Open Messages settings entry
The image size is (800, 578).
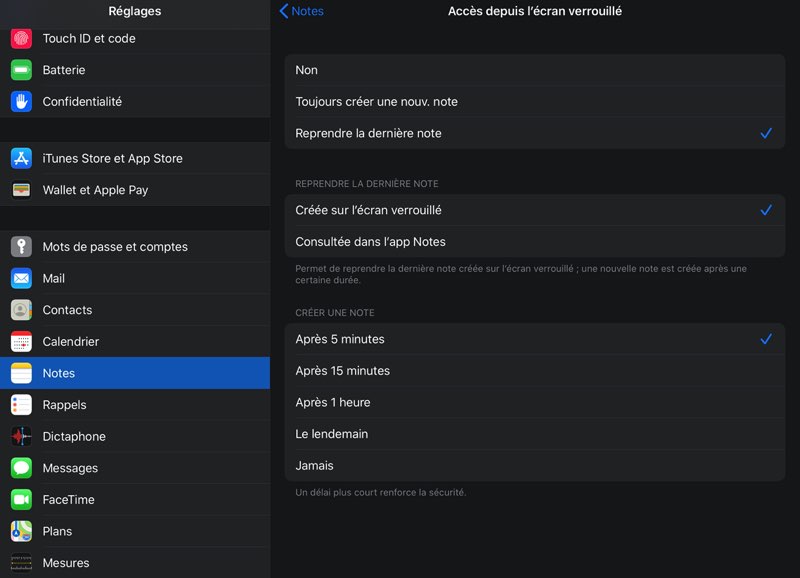[70, 468]
